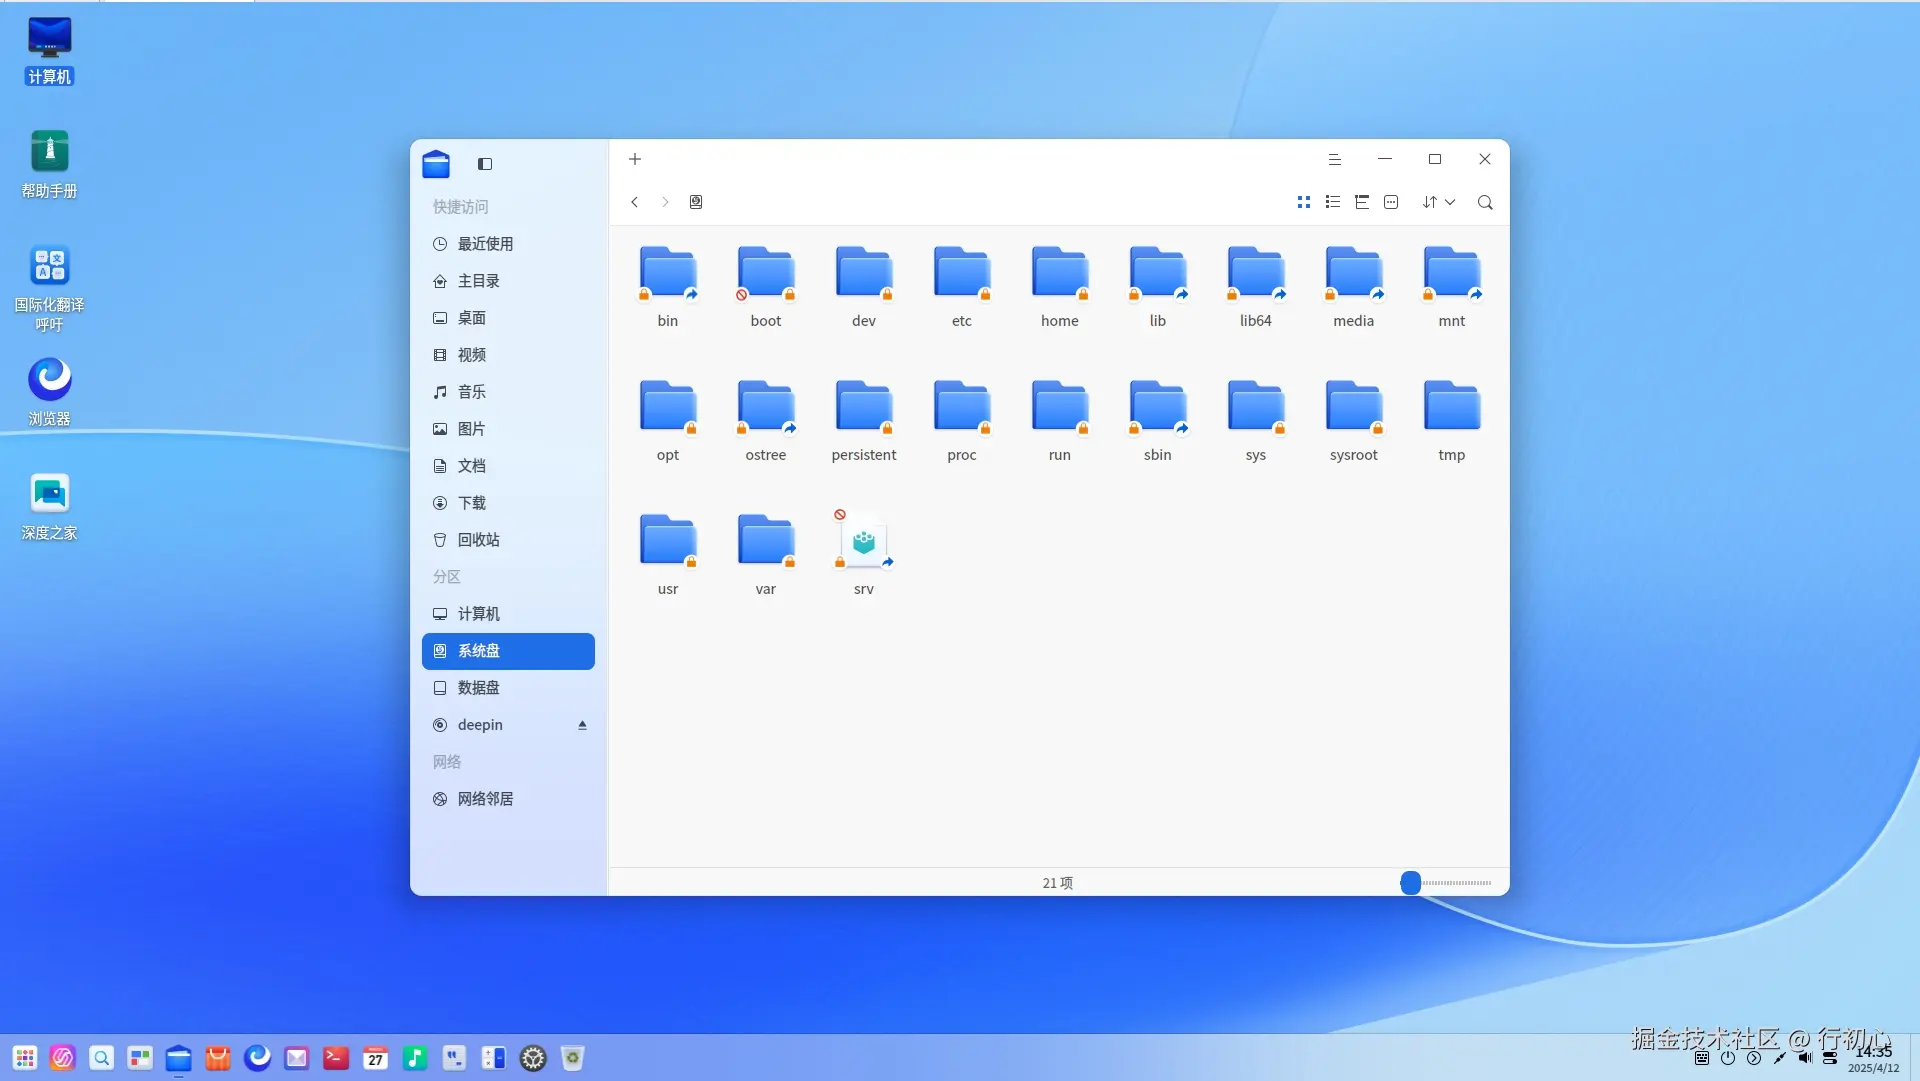Screen dimensions: 1920x1081
Task: Go to 主目录 in sidebar
Action: click(x=478, y=281)
